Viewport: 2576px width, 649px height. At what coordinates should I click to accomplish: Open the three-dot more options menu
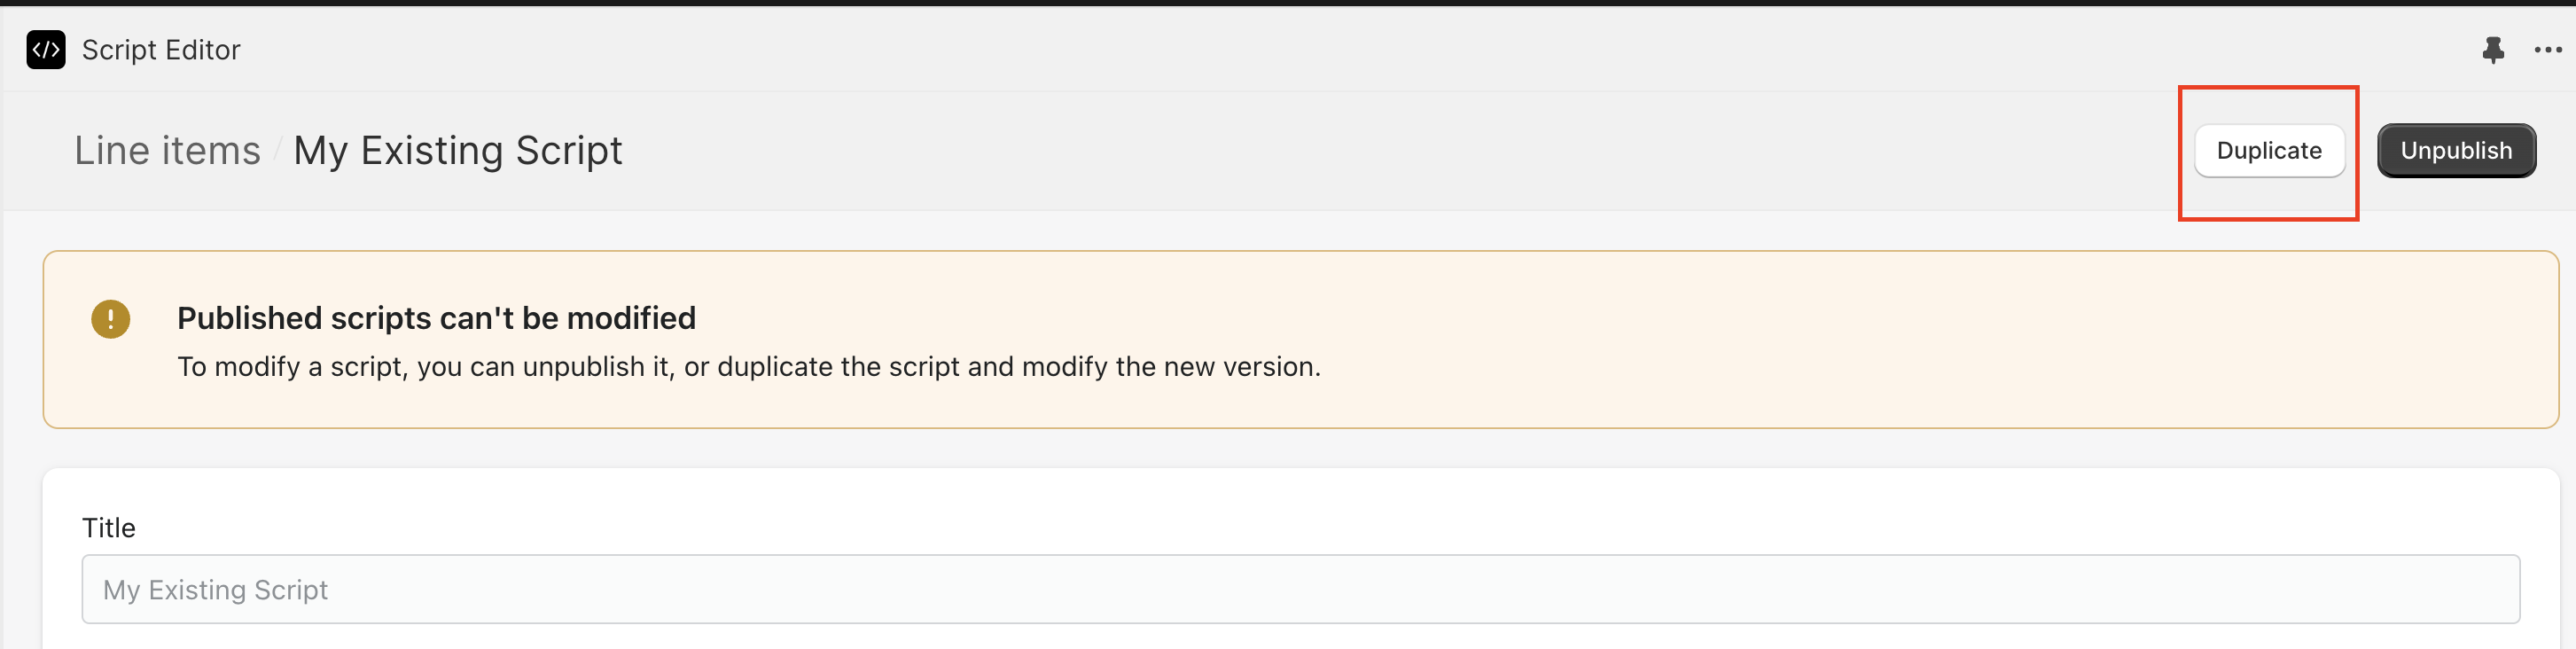(2547, 50)
